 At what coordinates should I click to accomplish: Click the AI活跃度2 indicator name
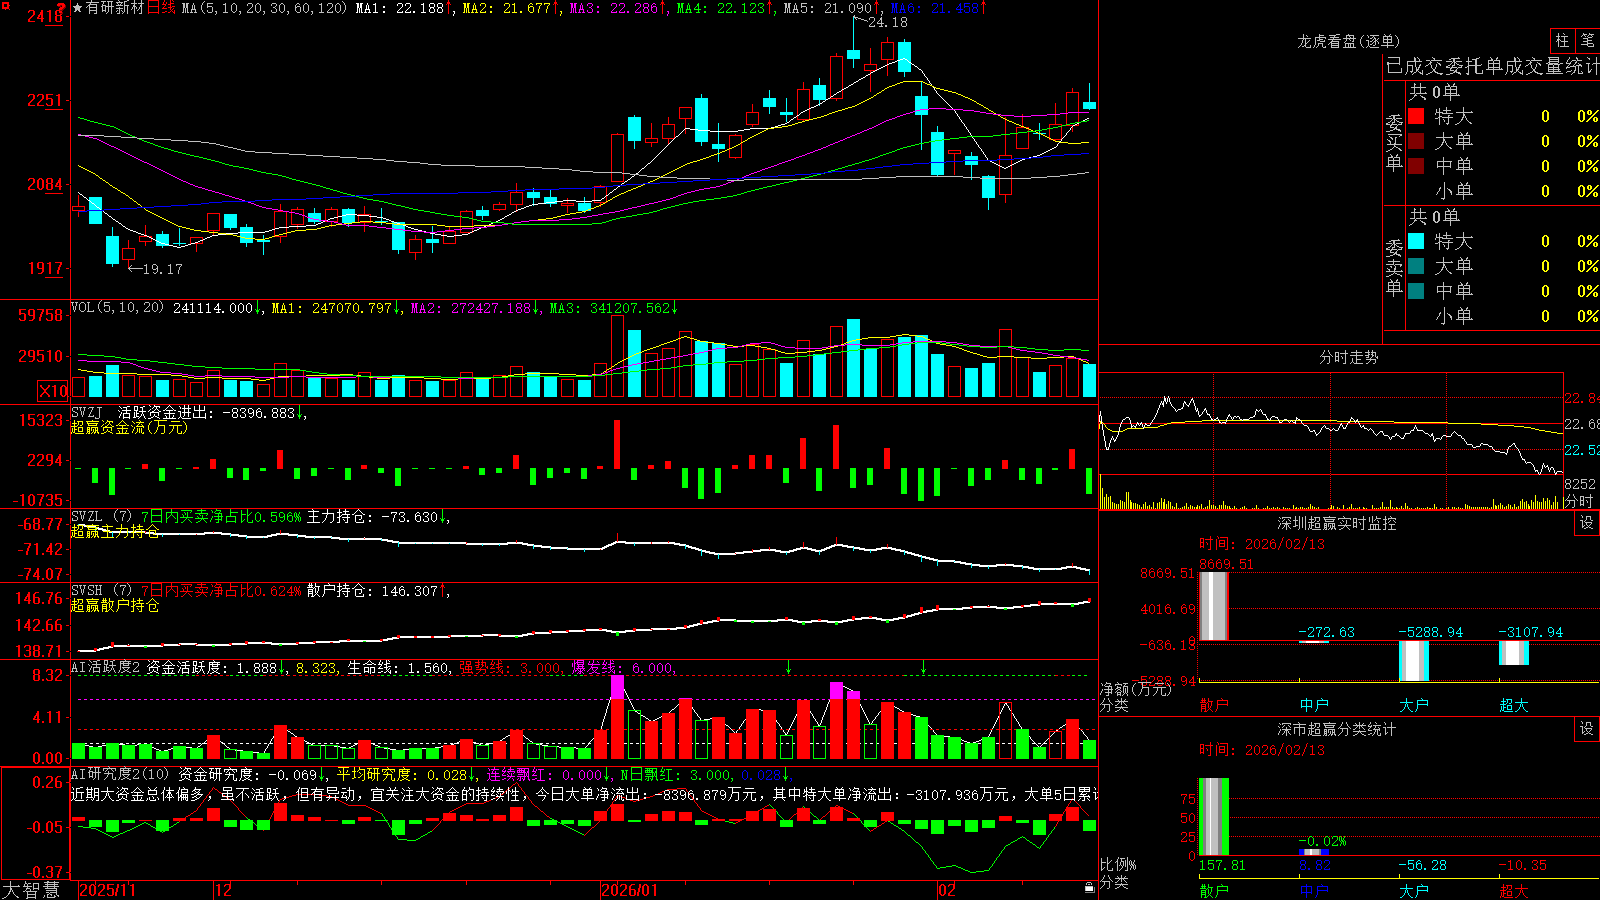tap(106, 667)
